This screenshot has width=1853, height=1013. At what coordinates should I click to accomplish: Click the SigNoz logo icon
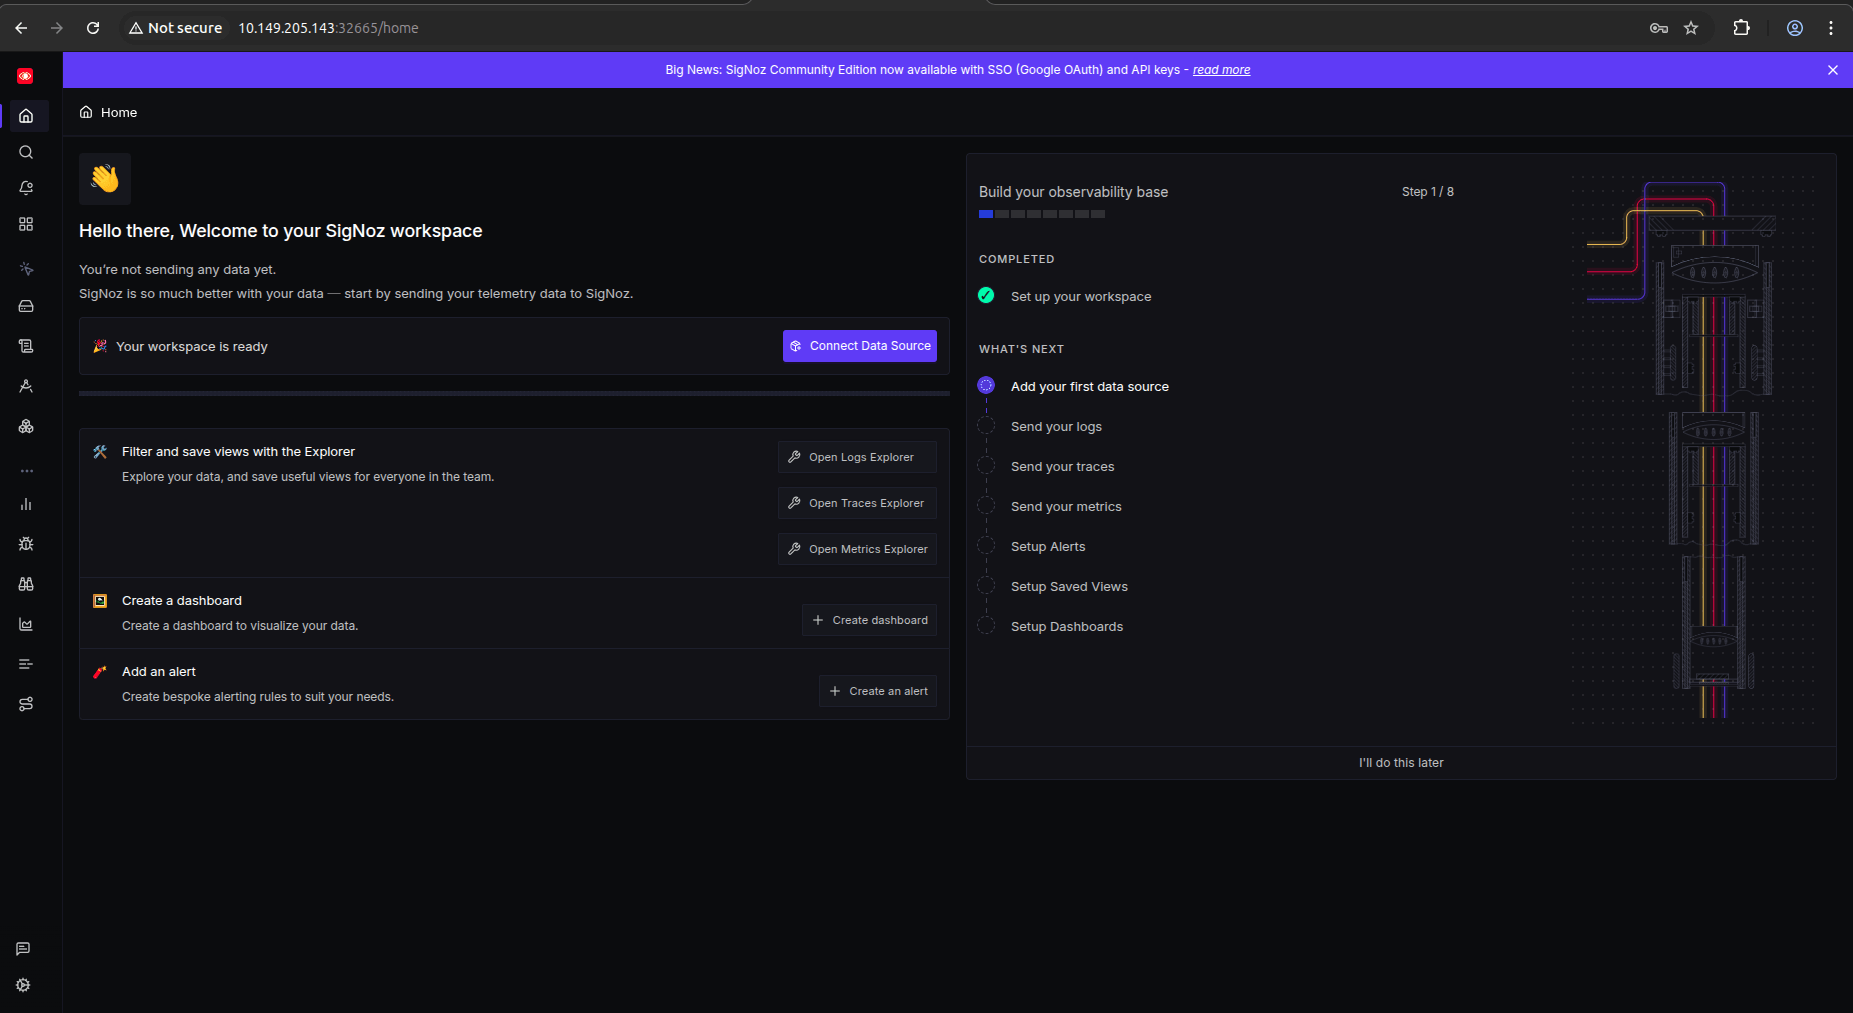(x=25, y=76)
